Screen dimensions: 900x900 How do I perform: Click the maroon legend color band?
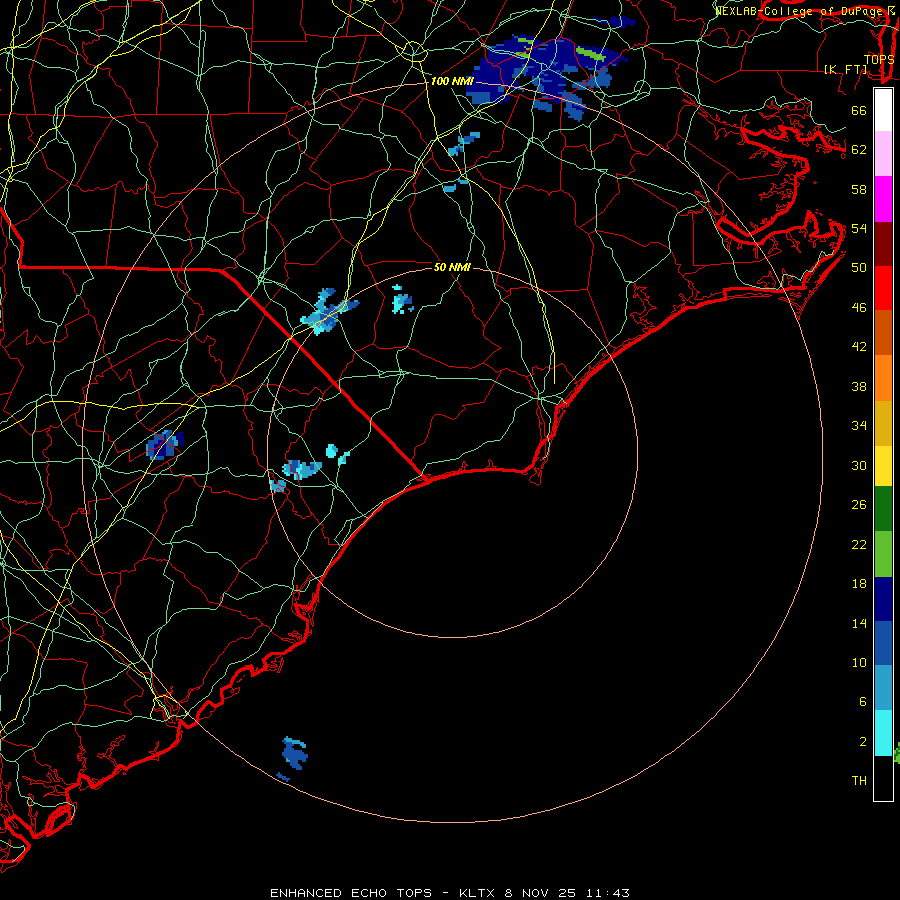883,243
